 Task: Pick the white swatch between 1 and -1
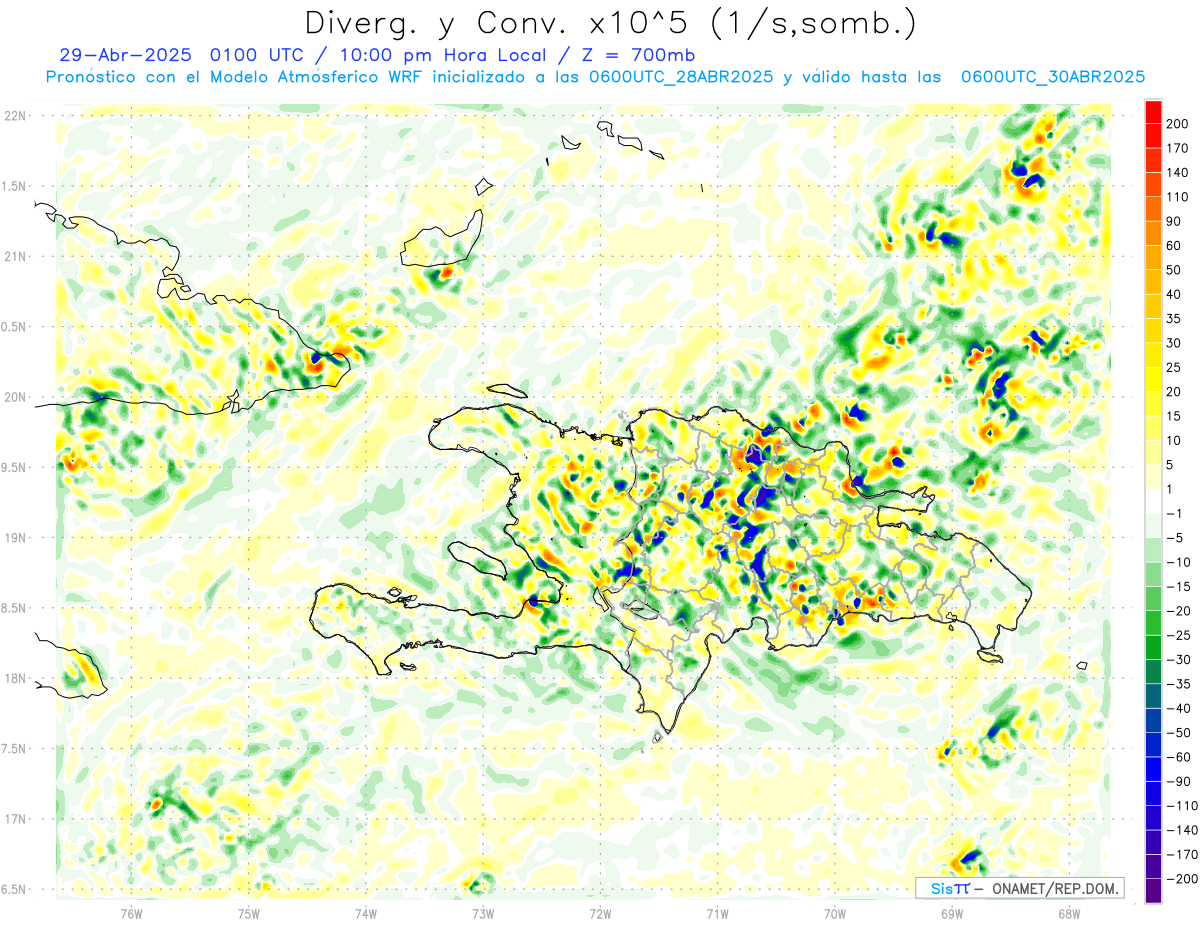[1153, 501]
